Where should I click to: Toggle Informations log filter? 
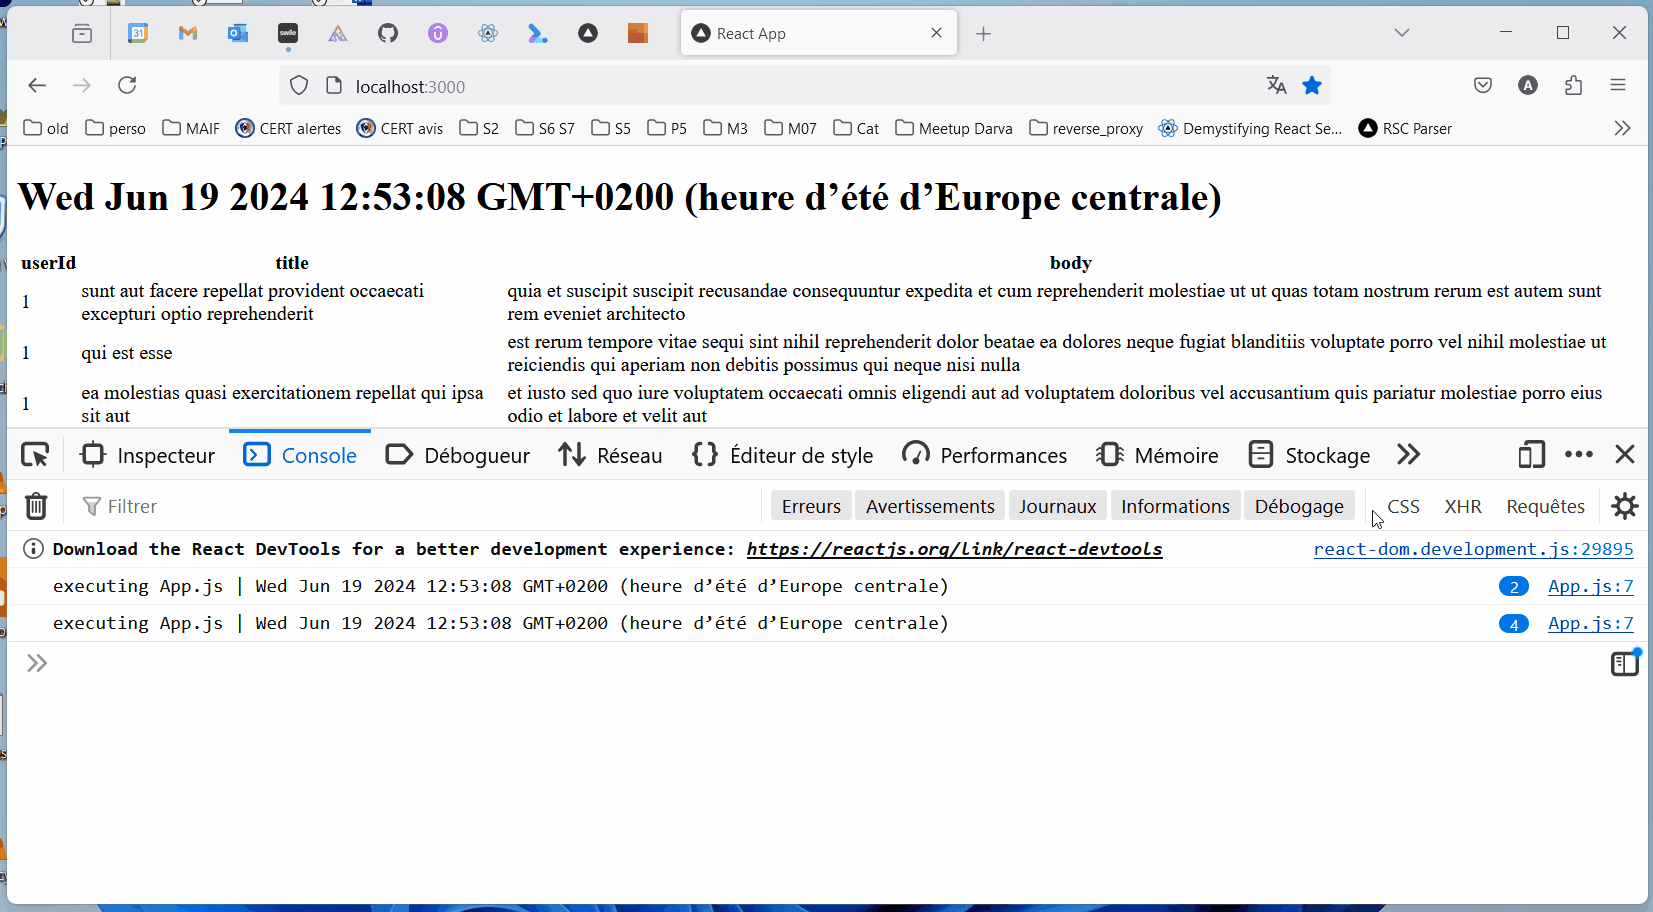click(x=1175, y=506)
